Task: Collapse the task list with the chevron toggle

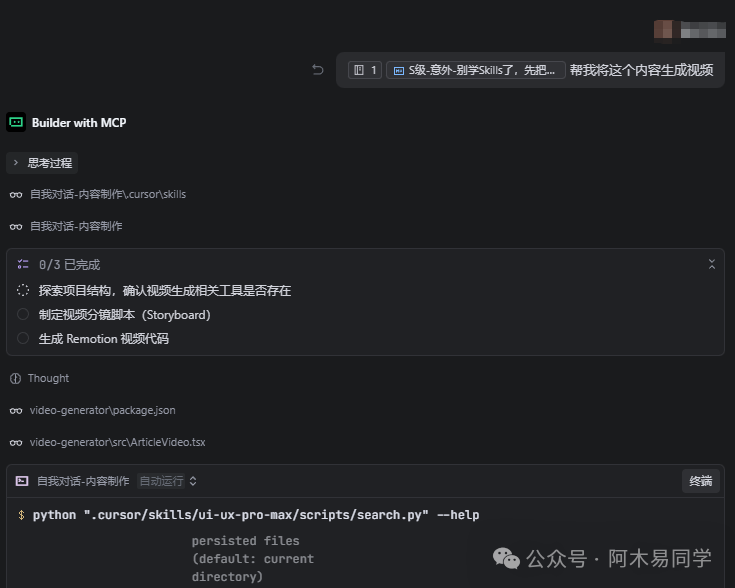Action: (x=711, y=265)
